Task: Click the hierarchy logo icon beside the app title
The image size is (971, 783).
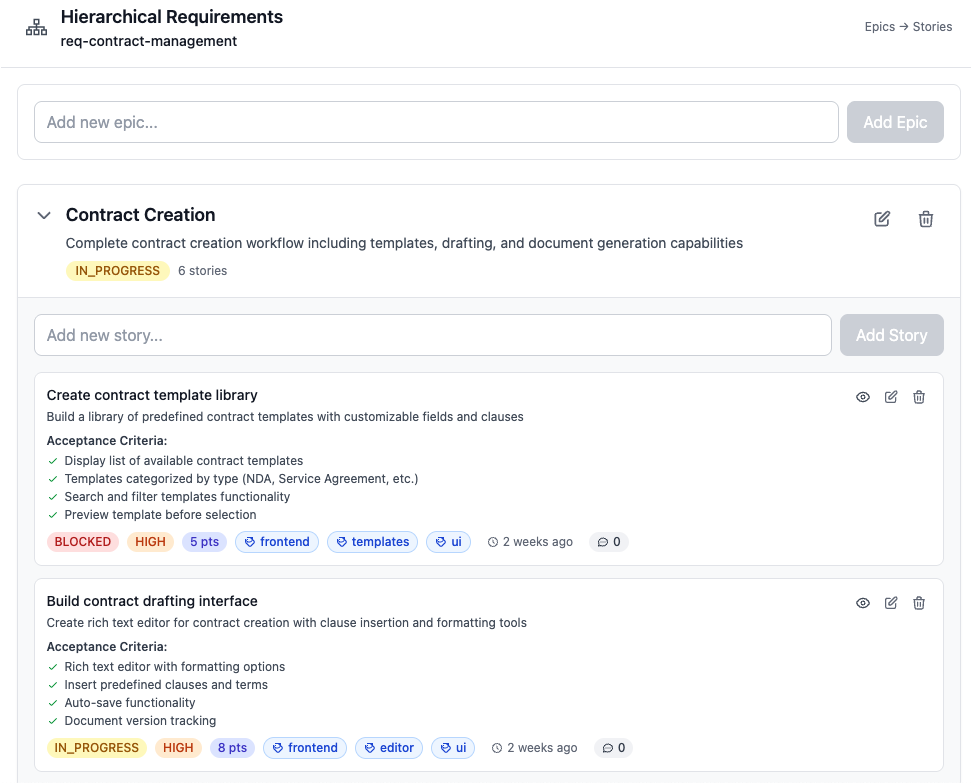Action: [36, 27]
